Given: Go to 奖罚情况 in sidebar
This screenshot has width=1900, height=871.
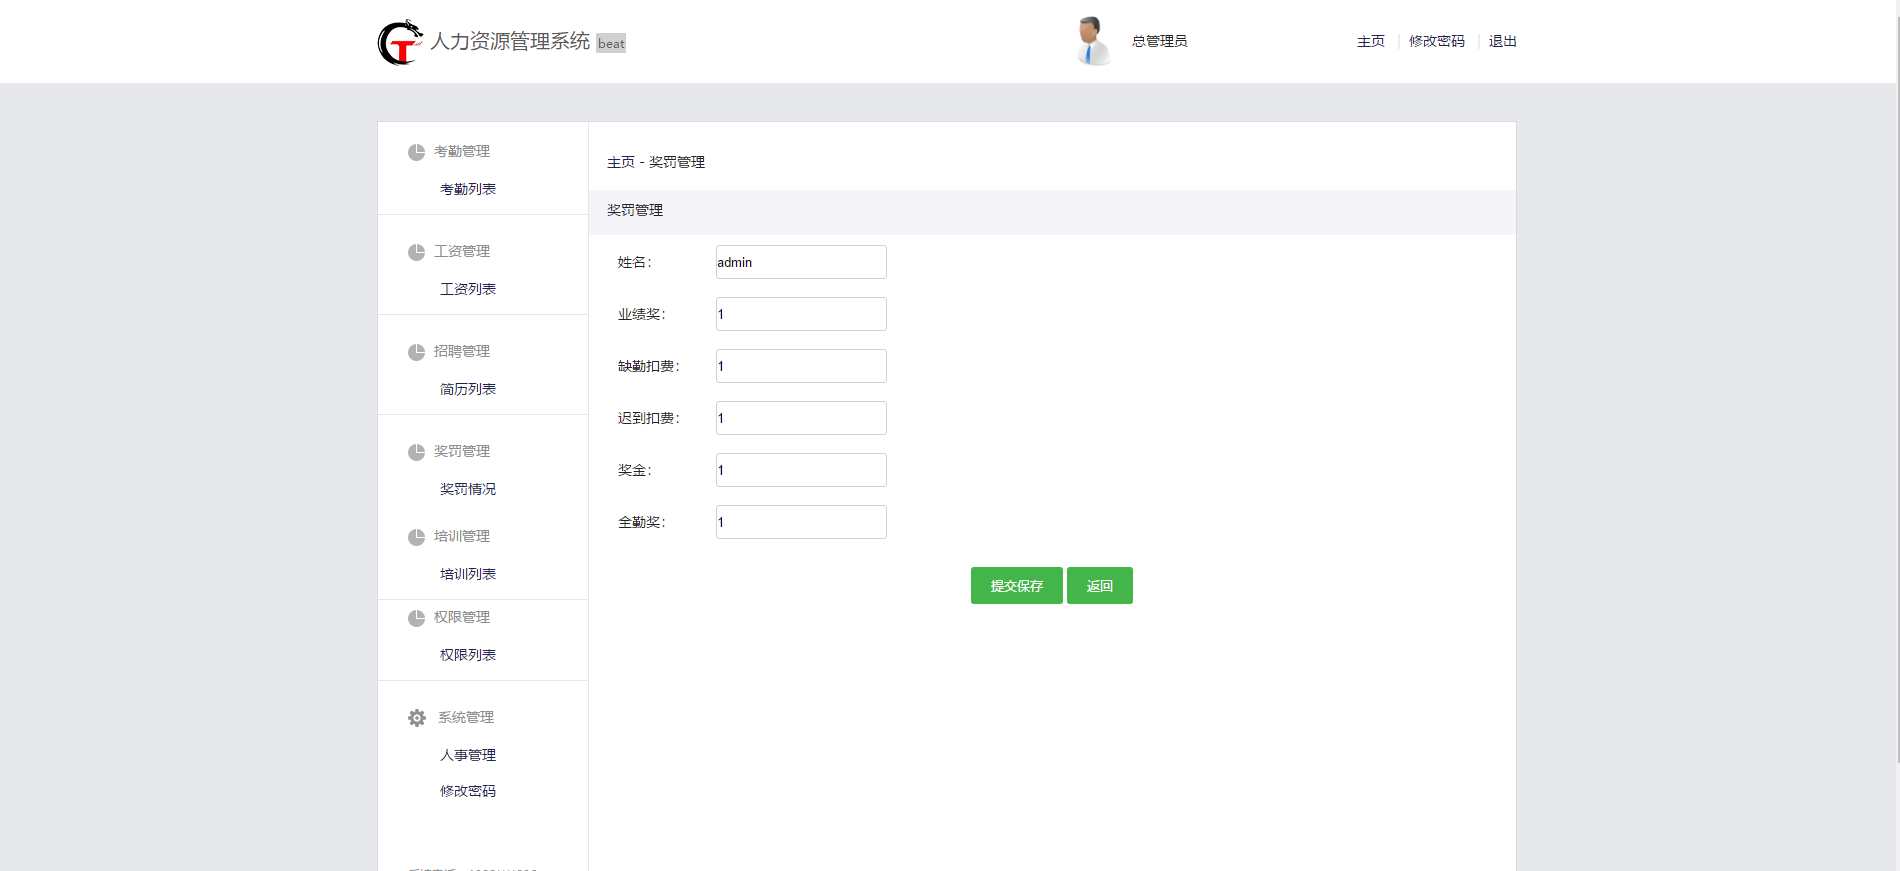Looking at the screenshot, I should [468, 489].
